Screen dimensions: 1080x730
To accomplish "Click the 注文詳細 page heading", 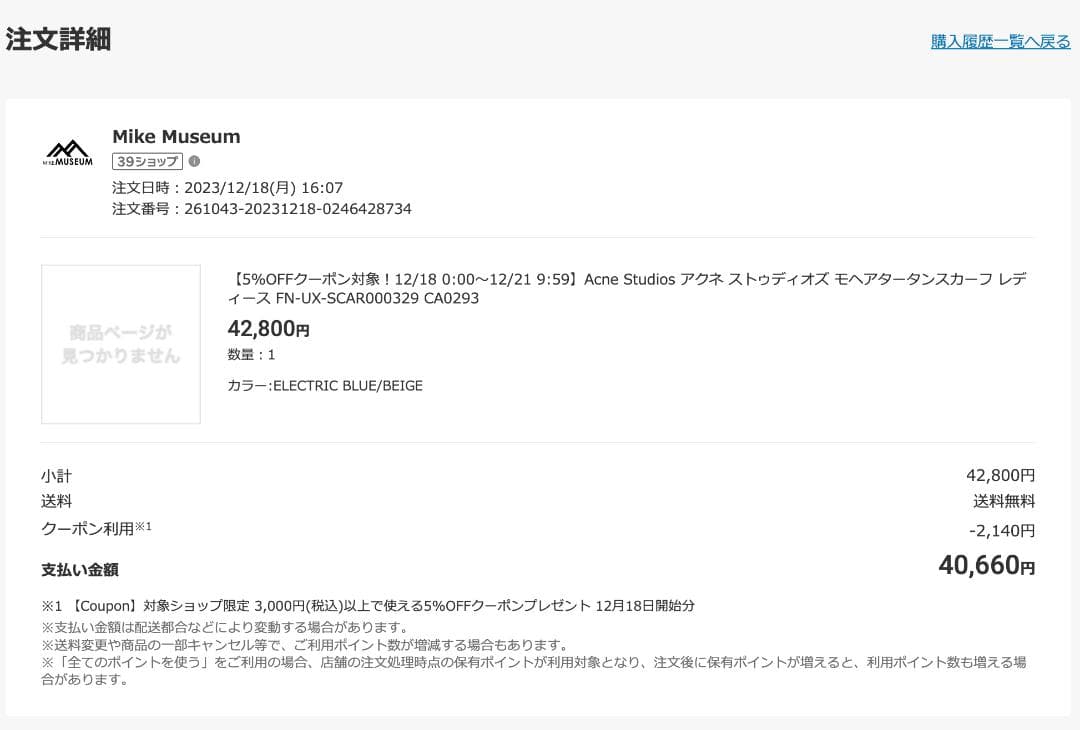I will 58,39.
